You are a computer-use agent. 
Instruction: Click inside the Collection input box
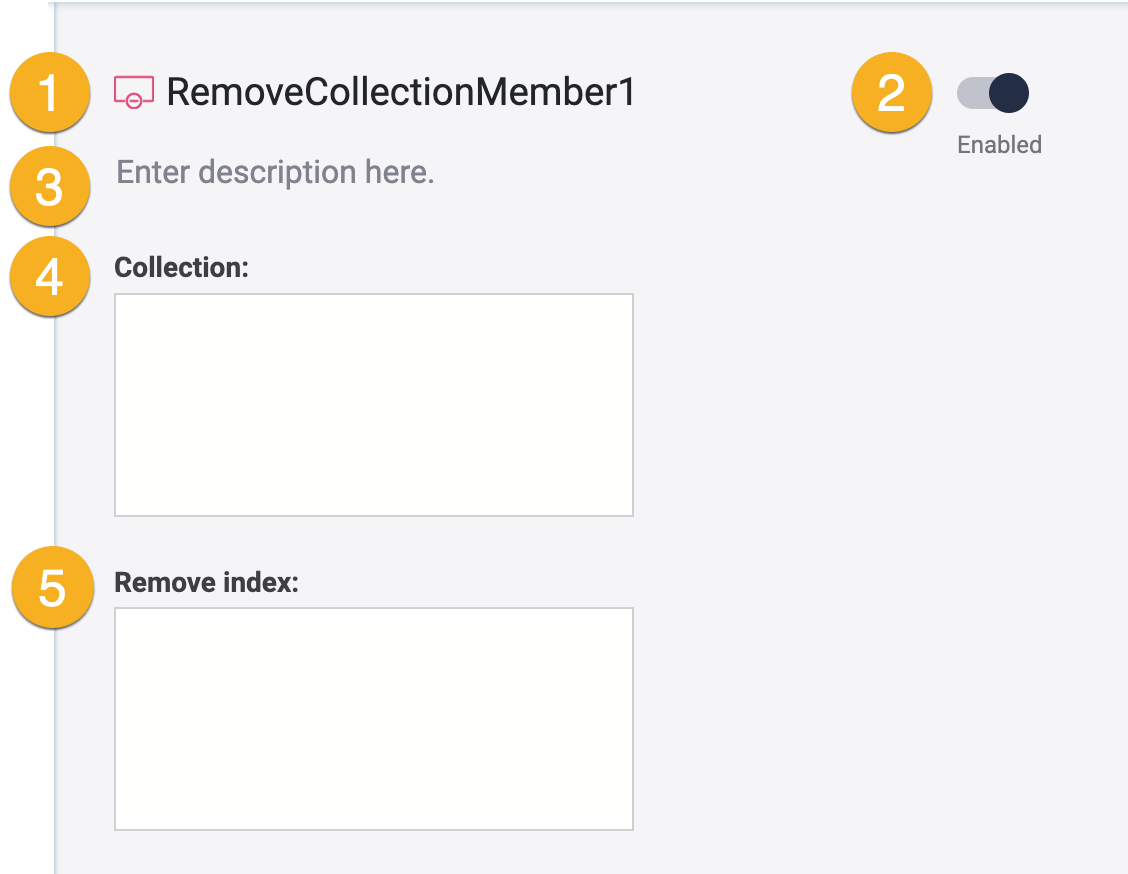[374, 404]
